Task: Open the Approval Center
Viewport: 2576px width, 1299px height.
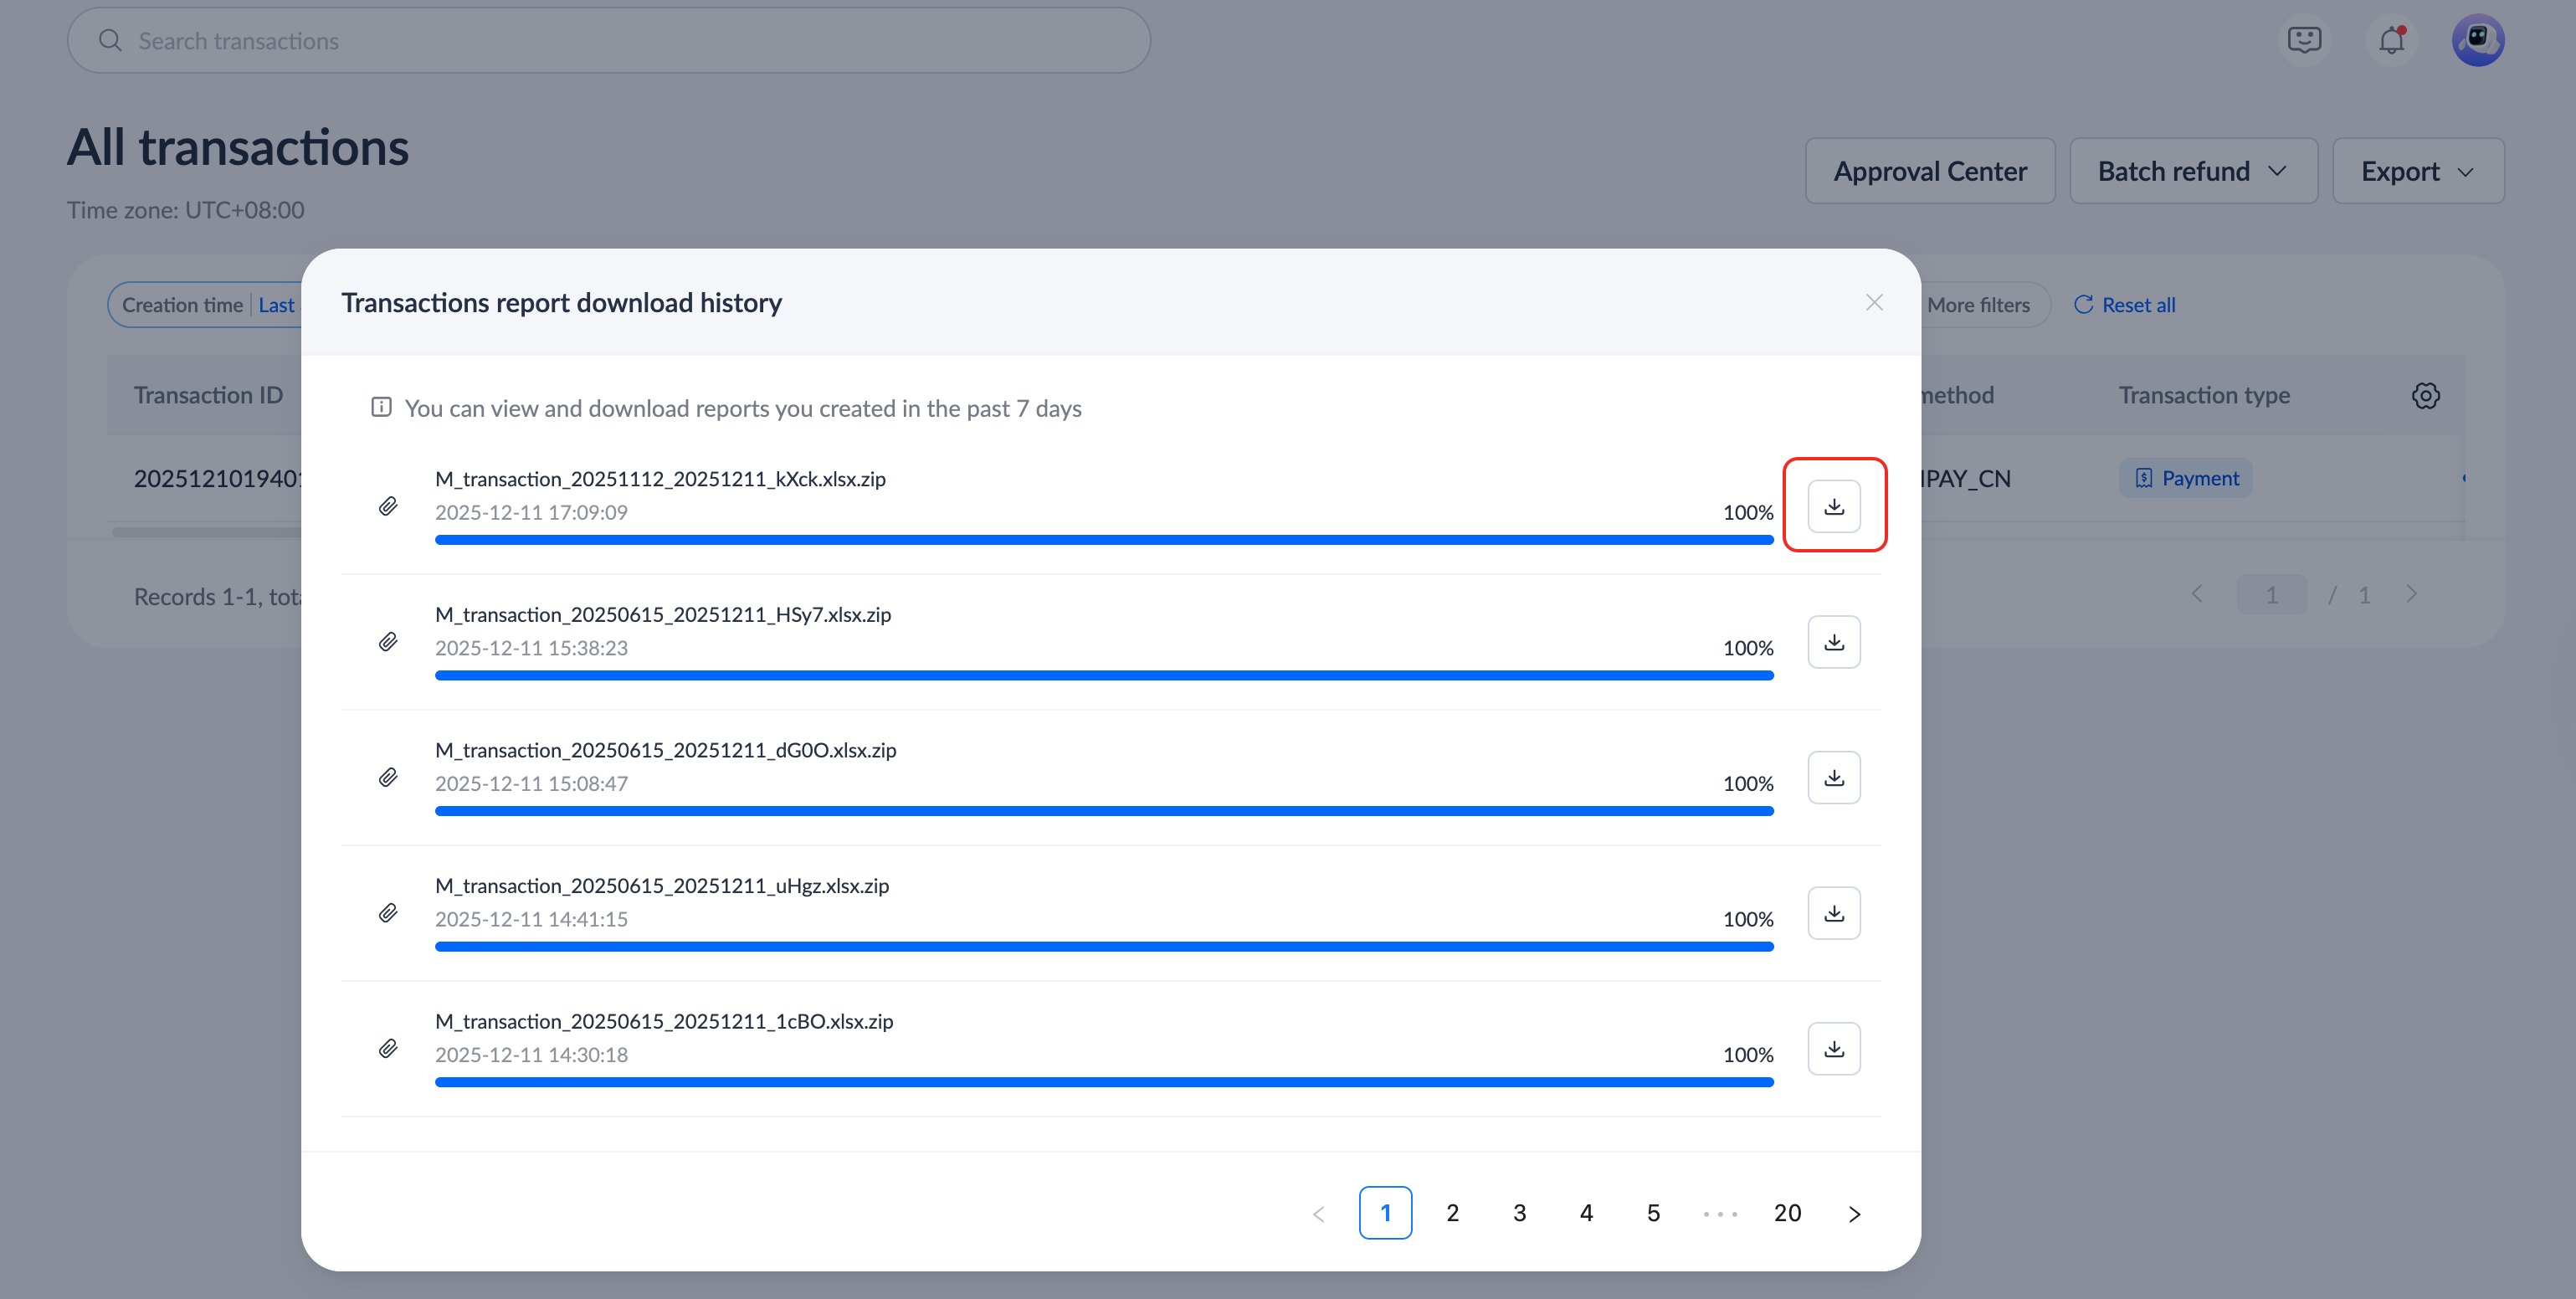Action: point(1929,171)
